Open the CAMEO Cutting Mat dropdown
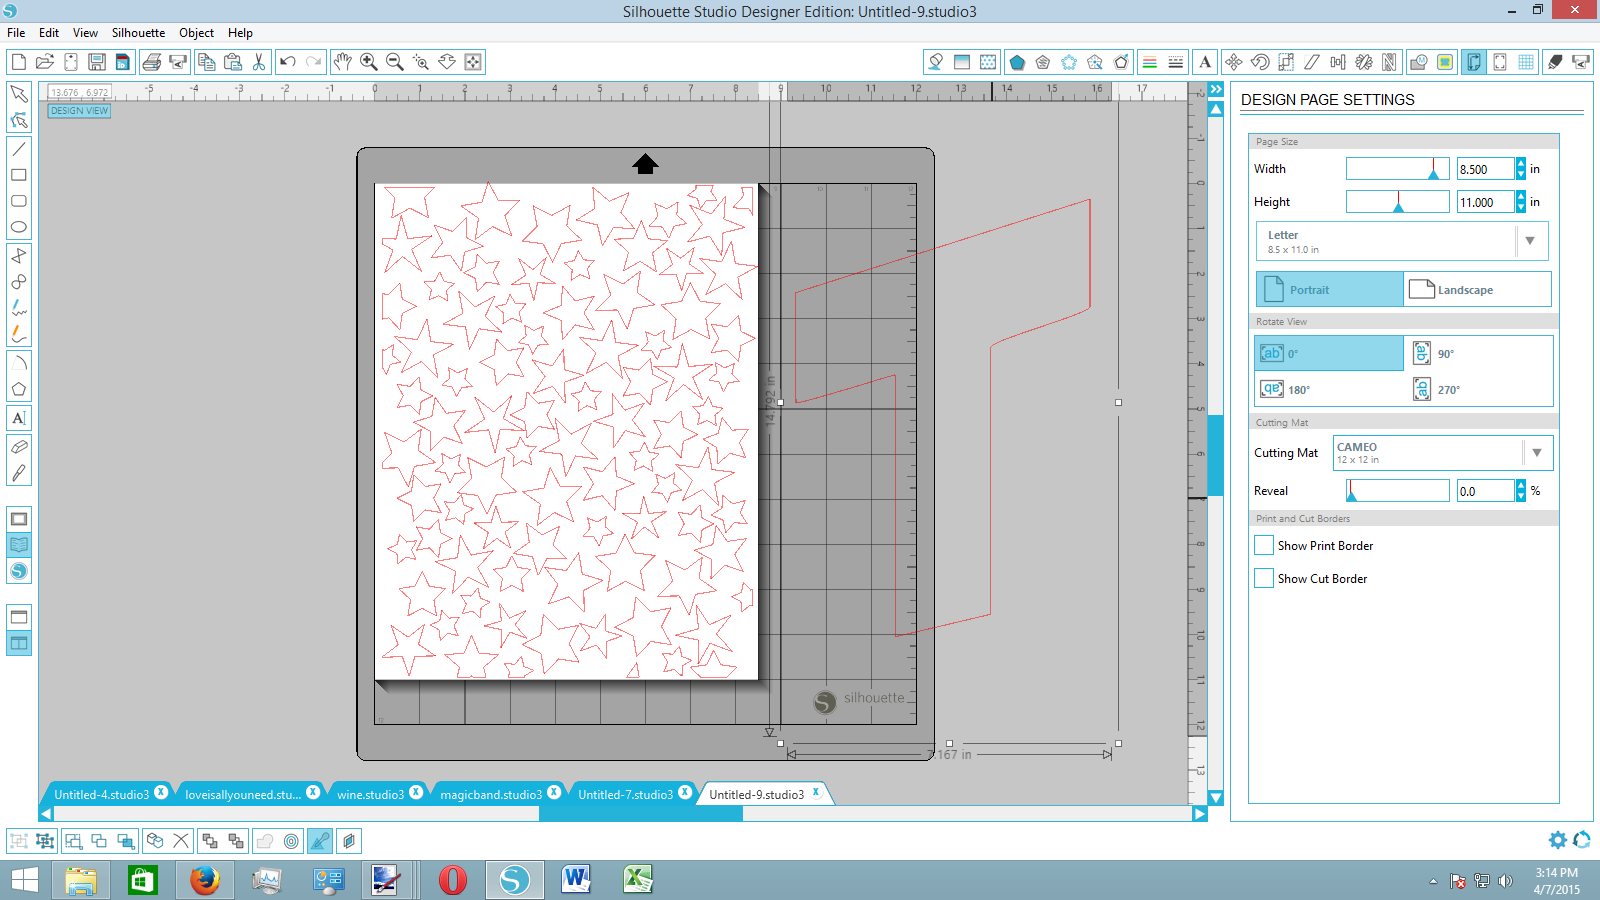Viewport: 1600px width, 900px height. point(1443,453)
